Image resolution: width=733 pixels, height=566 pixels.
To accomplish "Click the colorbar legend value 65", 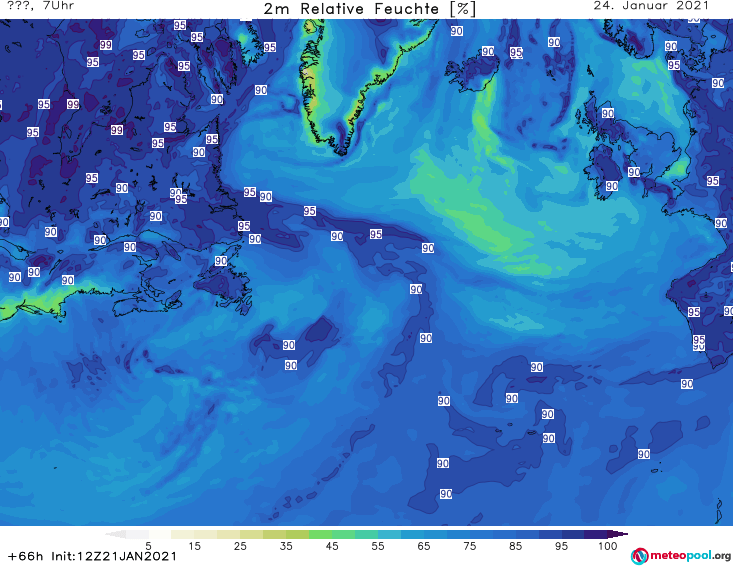I will [424, 546].
